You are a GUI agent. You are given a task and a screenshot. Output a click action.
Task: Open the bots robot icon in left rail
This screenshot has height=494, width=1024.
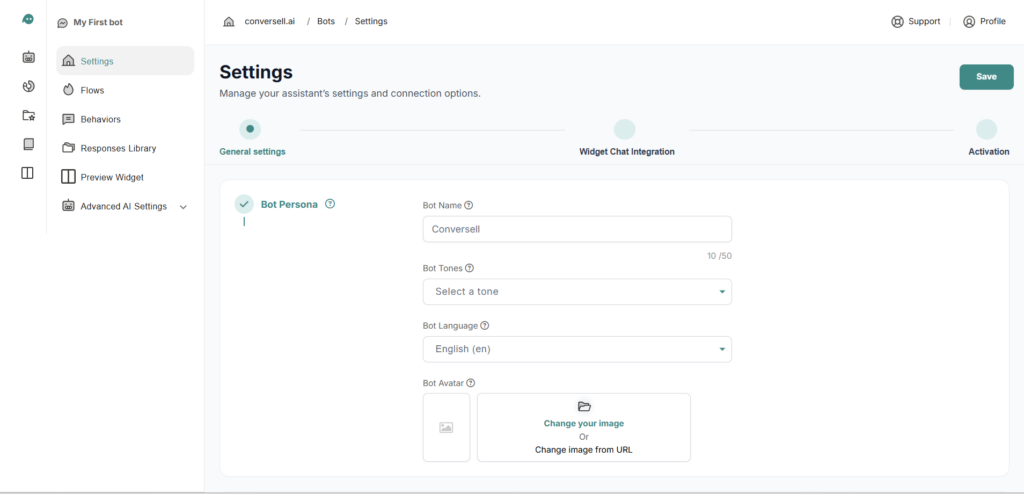pyautogui.click(x=28, y=57)
